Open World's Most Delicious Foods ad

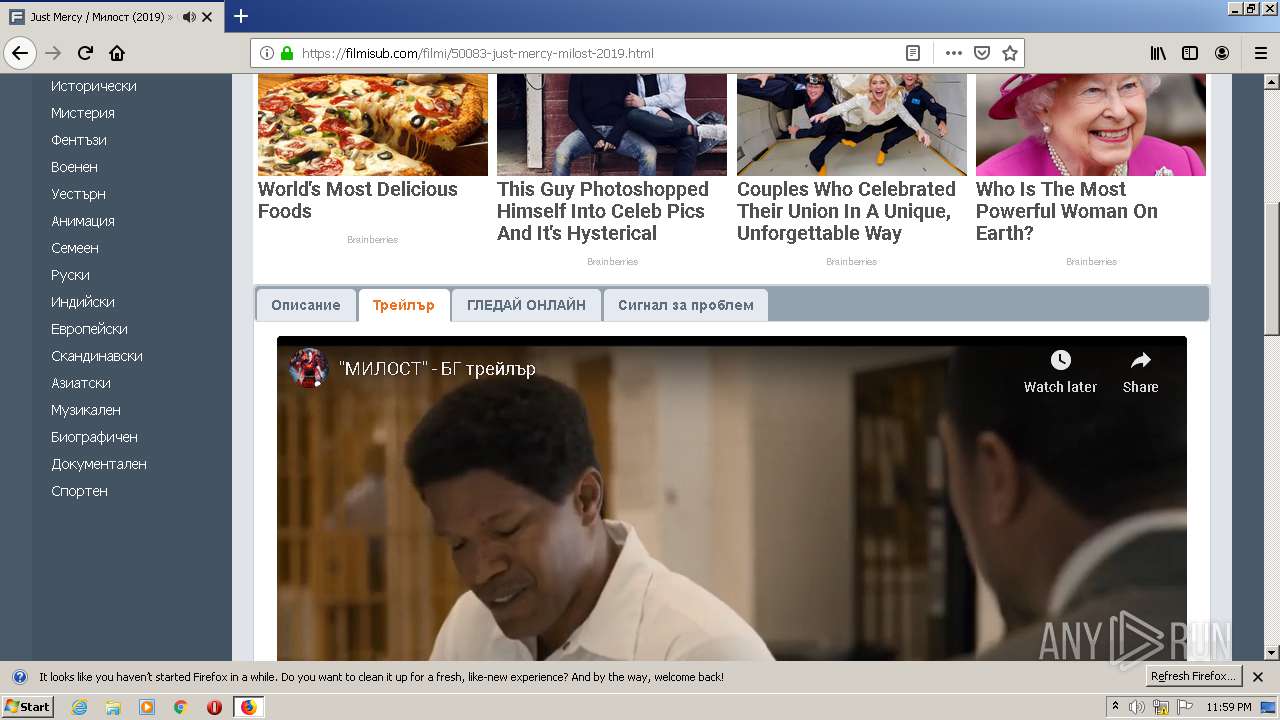(358, 200)
